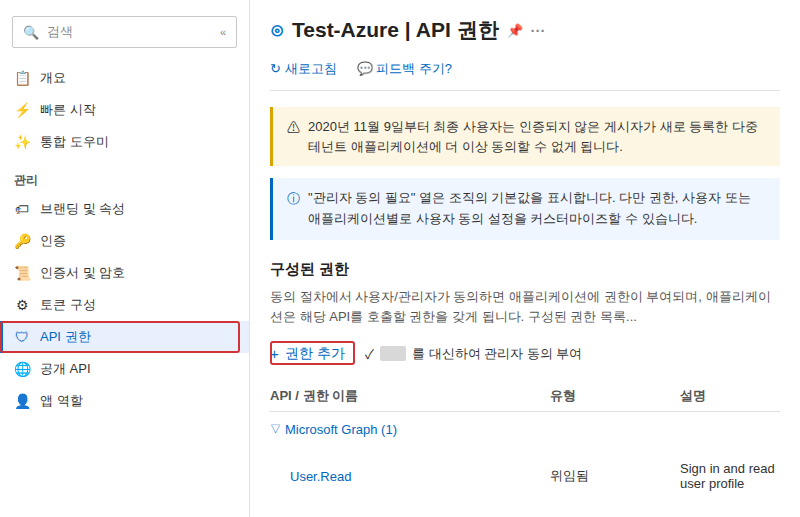This screenshot has width=800, height=517.
Task: Grant admin consent via 관리자 동의 부여
Action: 472,354
